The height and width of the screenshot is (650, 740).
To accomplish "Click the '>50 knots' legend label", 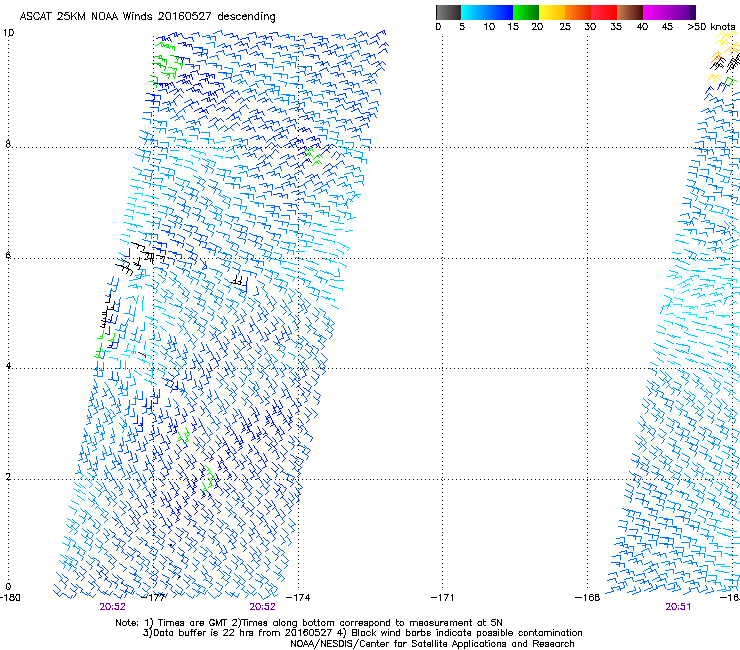I will 711,27.
